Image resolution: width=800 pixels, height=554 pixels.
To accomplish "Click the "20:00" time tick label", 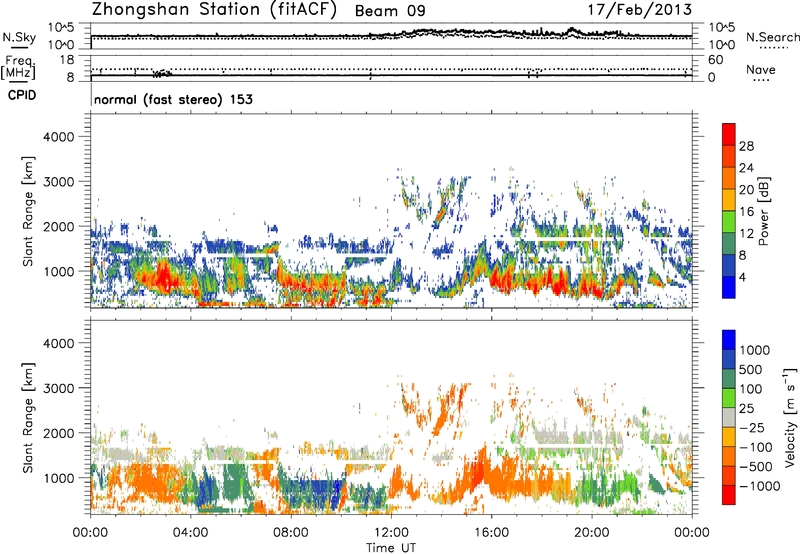I will tap(591, 533).
